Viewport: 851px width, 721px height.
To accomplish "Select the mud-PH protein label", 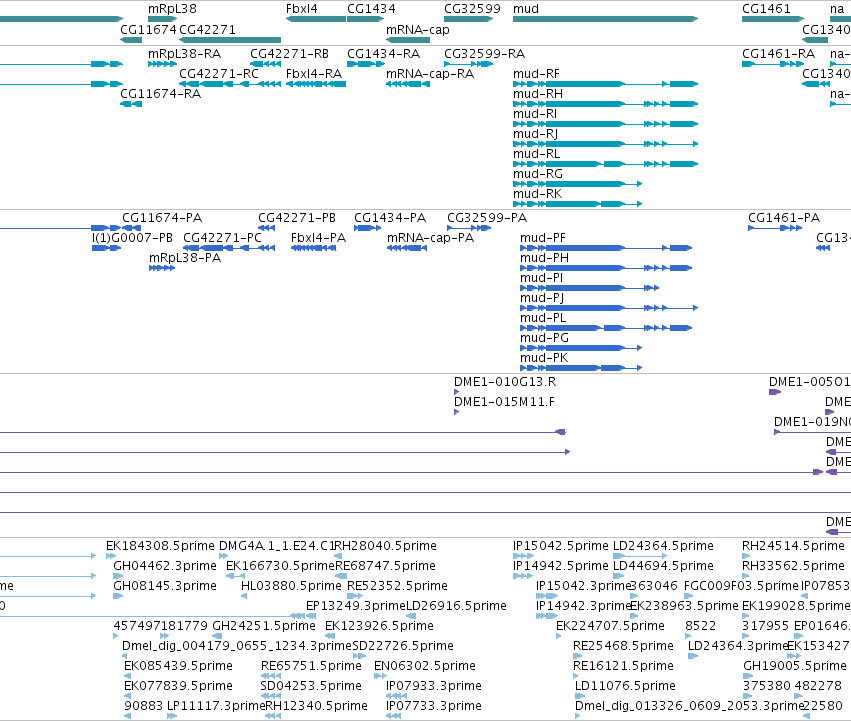I will [544, 257].
